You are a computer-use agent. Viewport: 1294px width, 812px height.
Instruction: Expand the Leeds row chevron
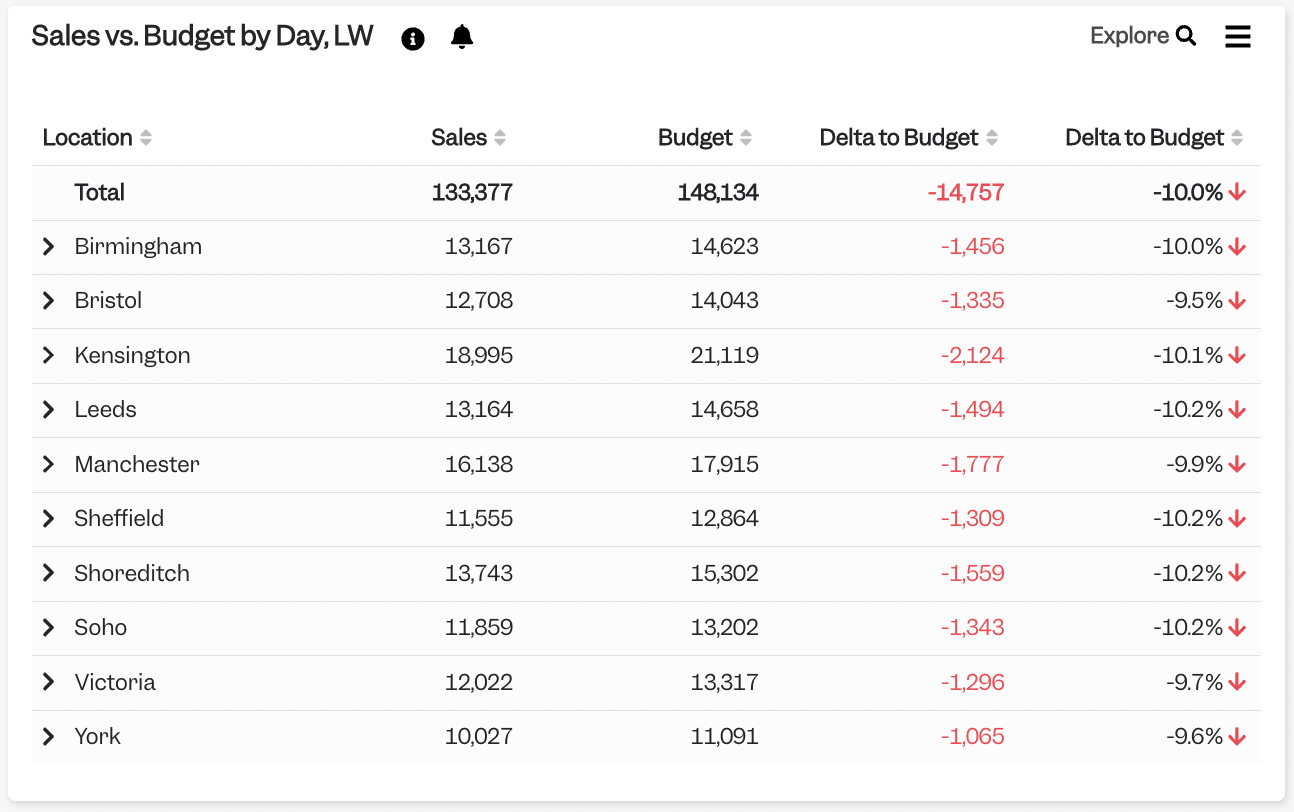coord(48,409)
